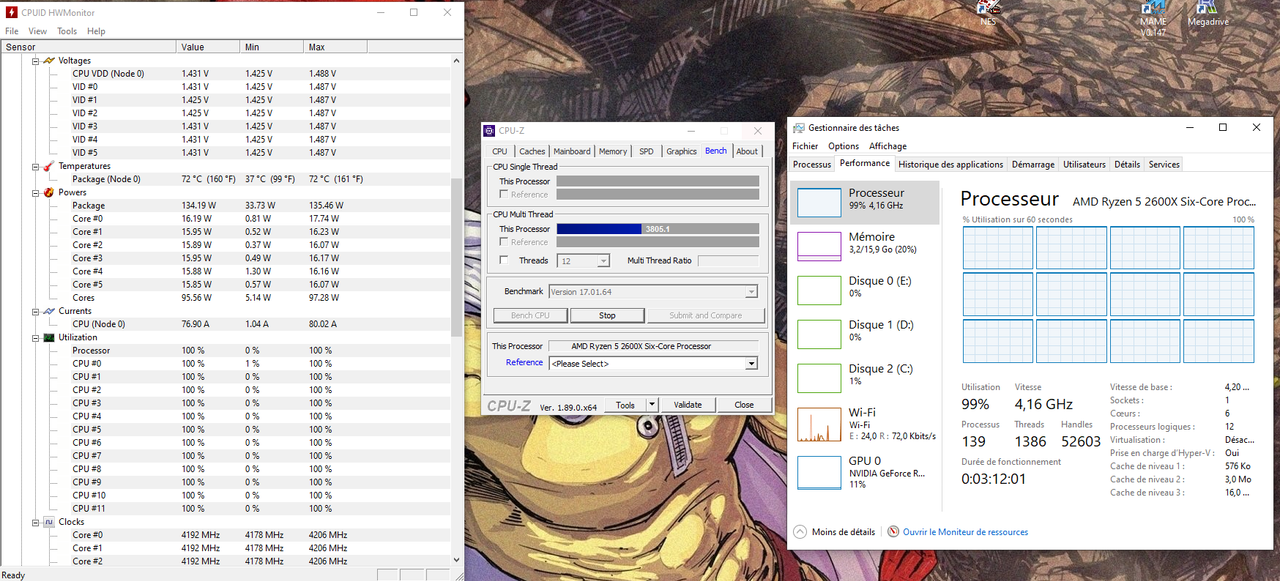The height and width of the screenshot is (581, 1280).
Task: Select the Processeur graph thumbnail
Action: tap(818, 202)
